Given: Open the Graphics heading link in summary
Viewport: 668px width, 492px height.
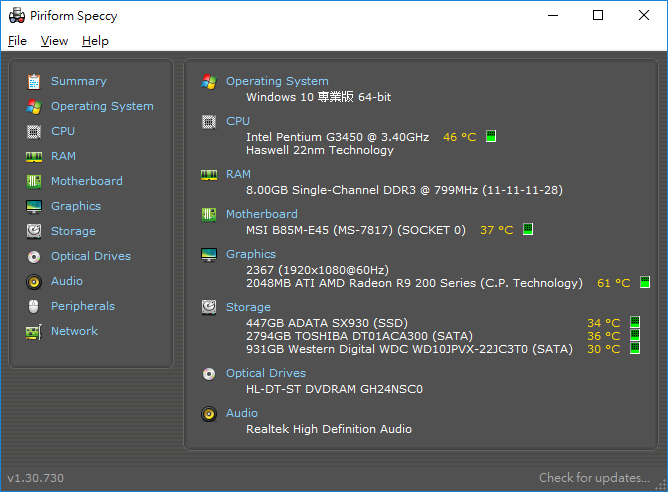Looking at the screenshot, I should [250, 254].
